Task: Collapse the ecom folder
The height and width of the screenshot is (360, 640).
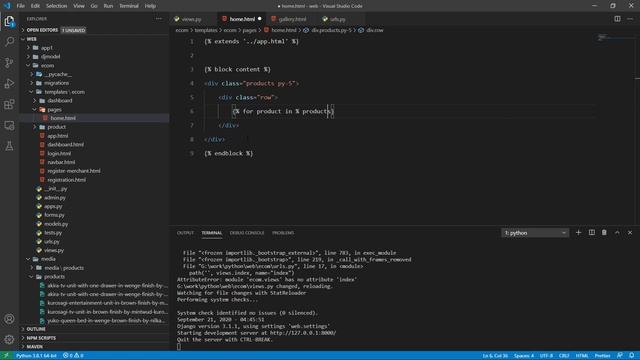Action: pyautogui.click(x=95, y=65)
